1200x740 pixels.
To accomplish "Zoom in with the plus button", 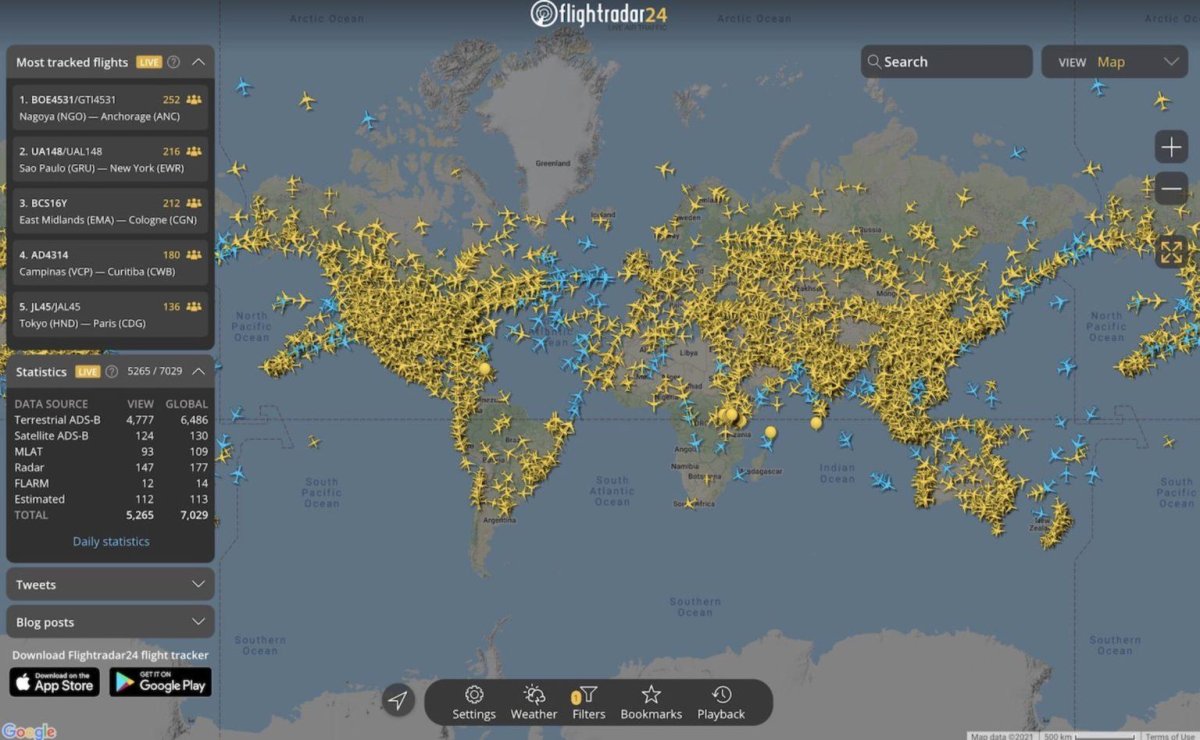I will click(1171, 147).
